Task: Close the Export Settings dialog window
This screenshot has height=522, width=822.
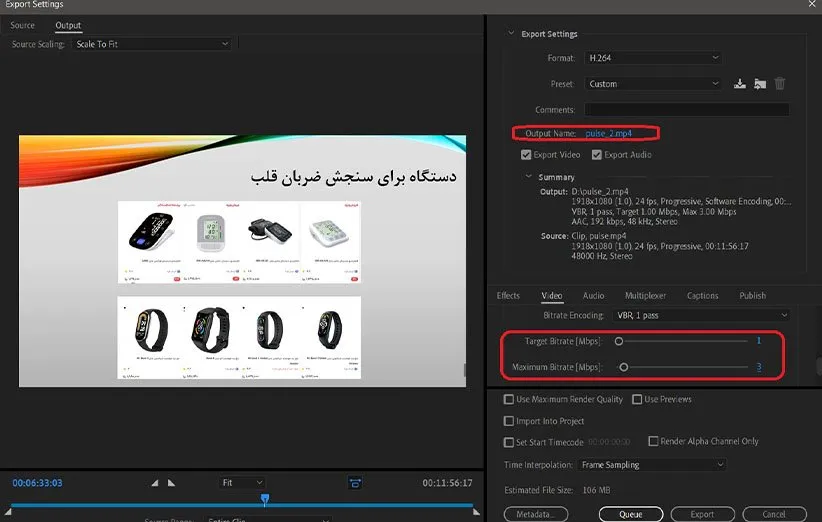Action: 811,5
